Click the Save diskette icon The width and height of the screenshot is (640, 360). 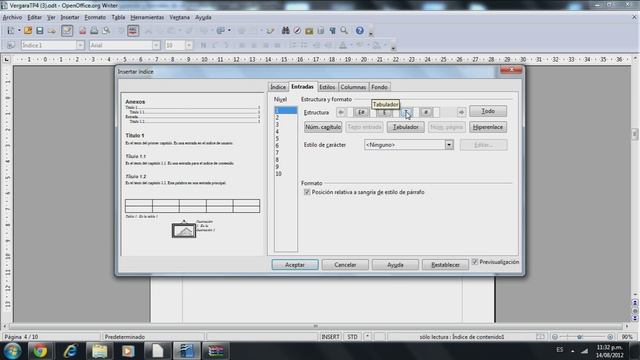click(x=40, y=31)
